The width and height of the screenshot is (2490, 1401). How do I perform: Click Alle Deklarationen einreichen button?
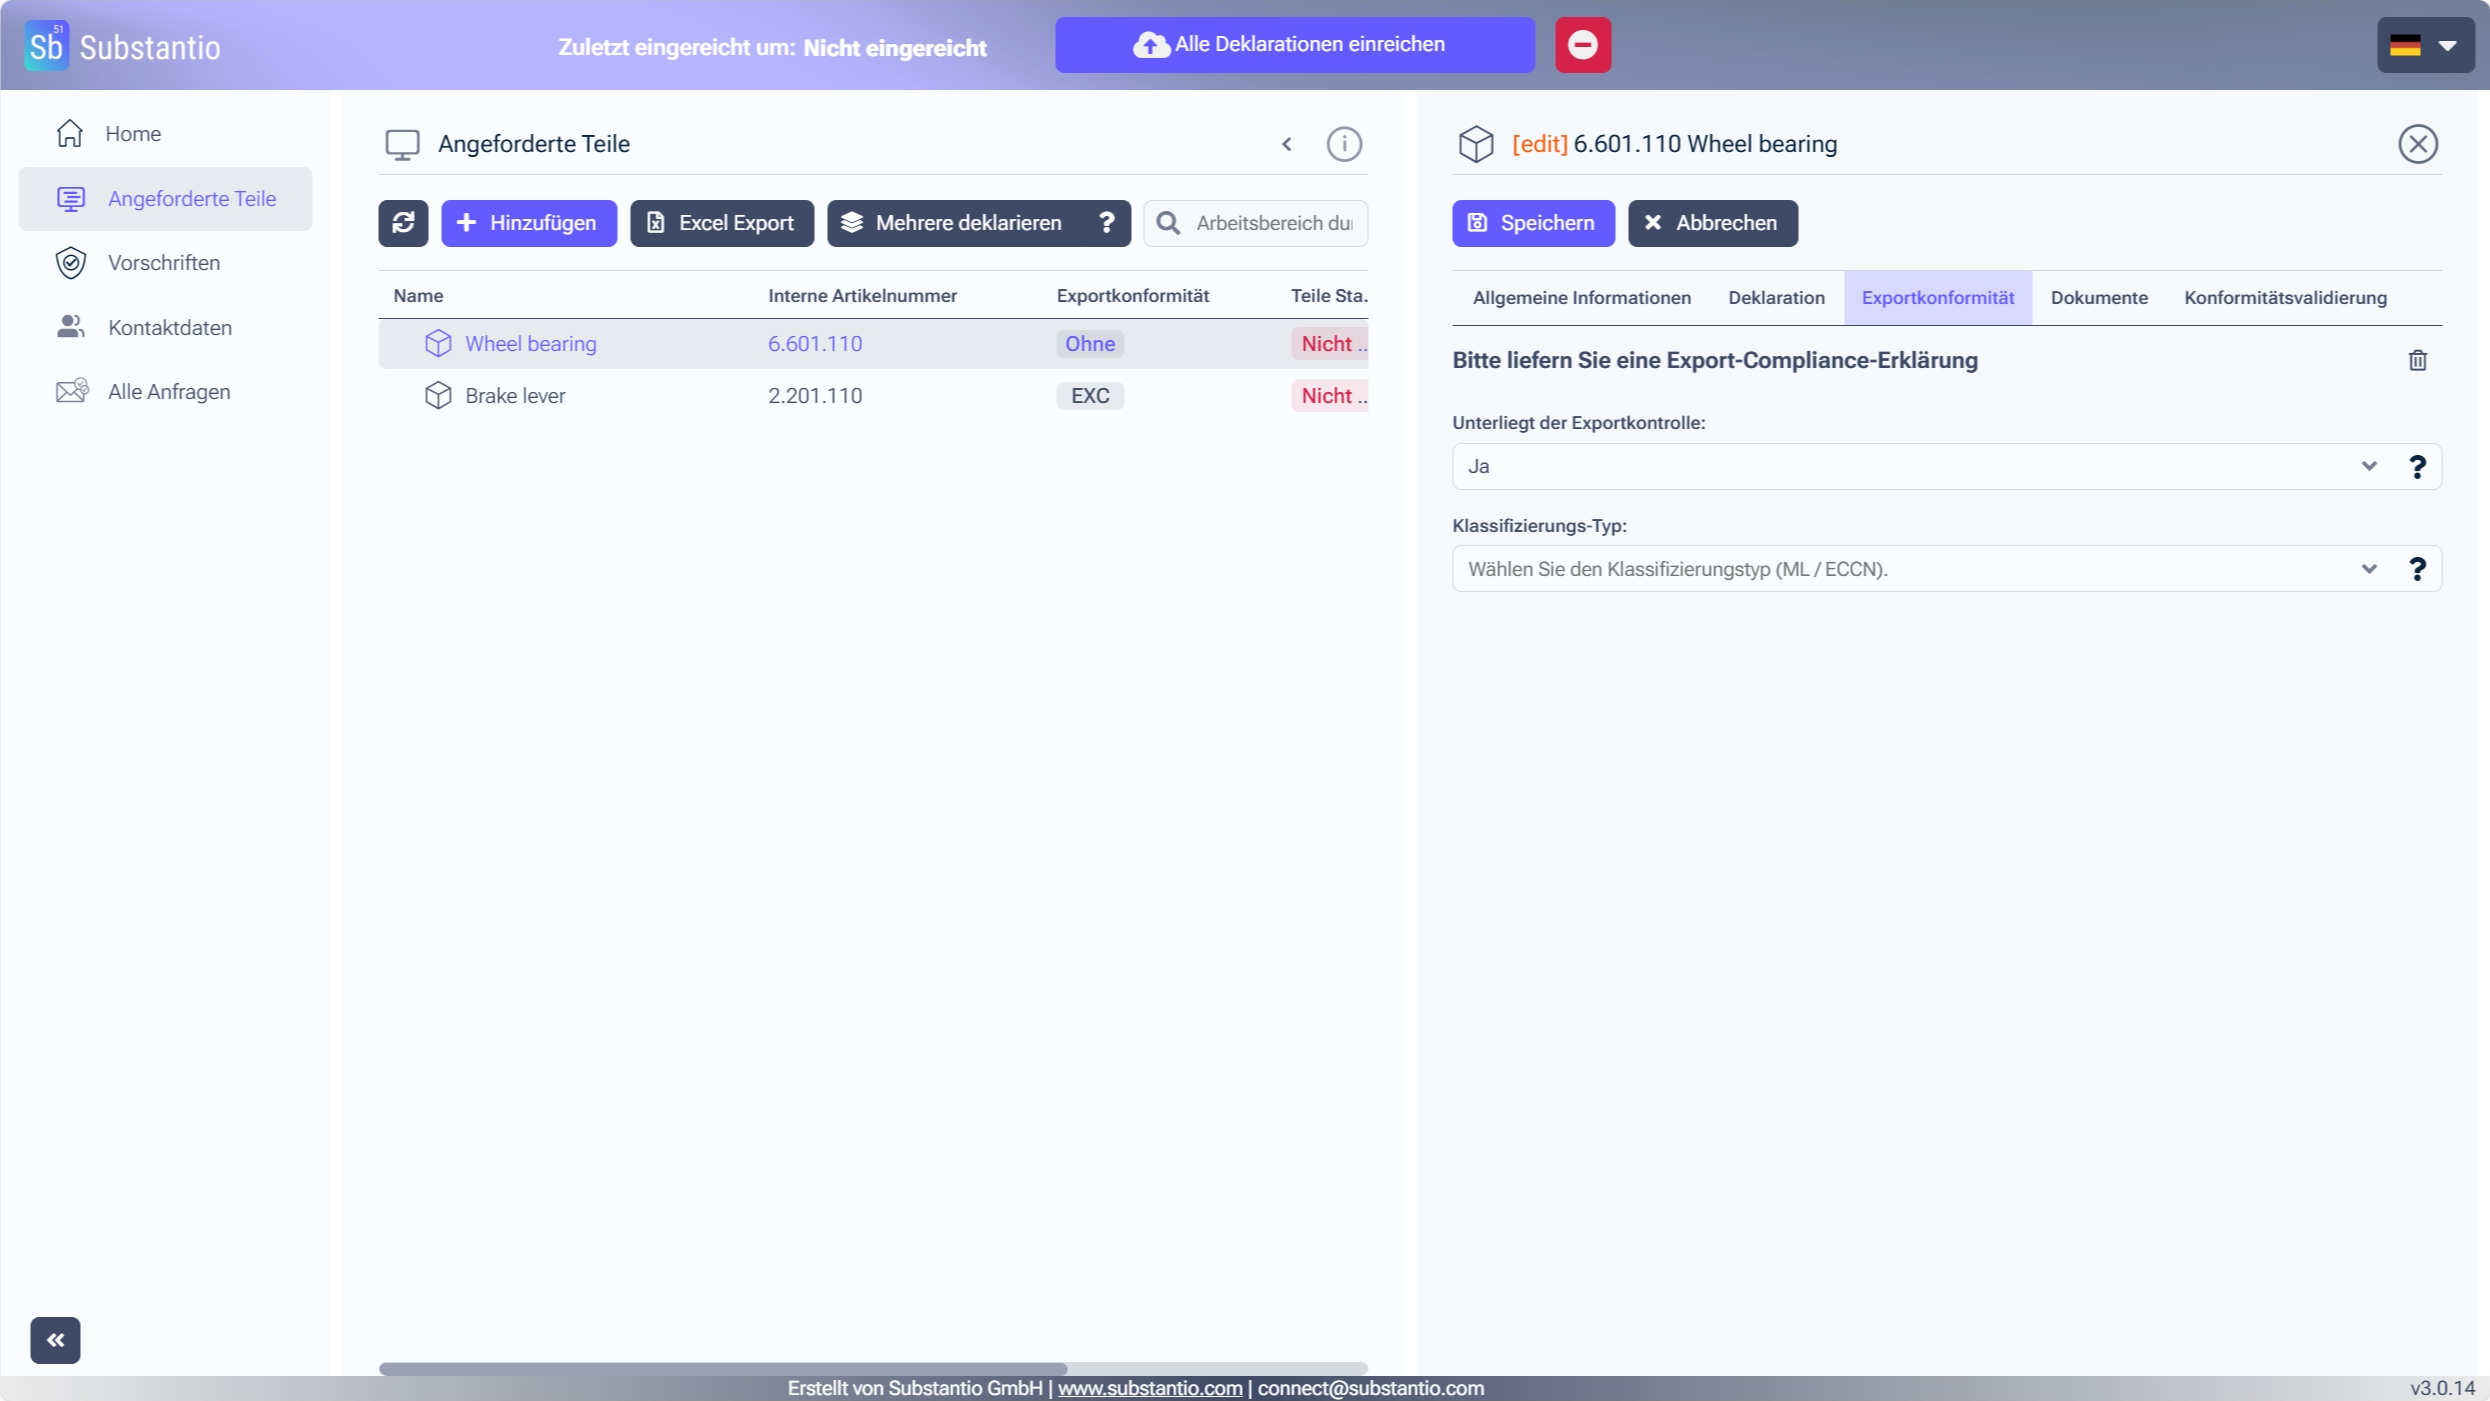coord(1294,45)
